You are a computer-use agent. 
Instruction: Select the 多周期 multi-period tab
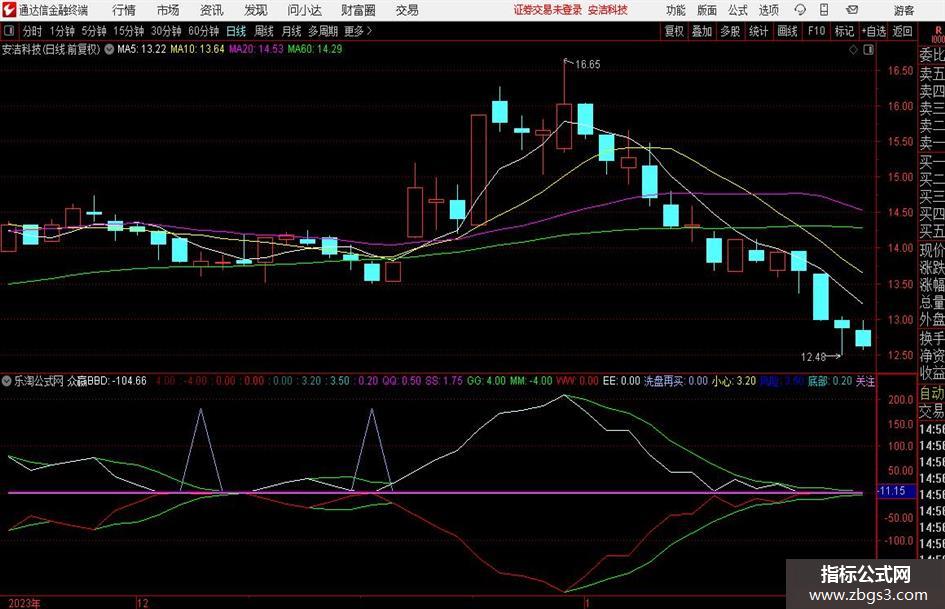pyautogui.click(x=323, y=31)
